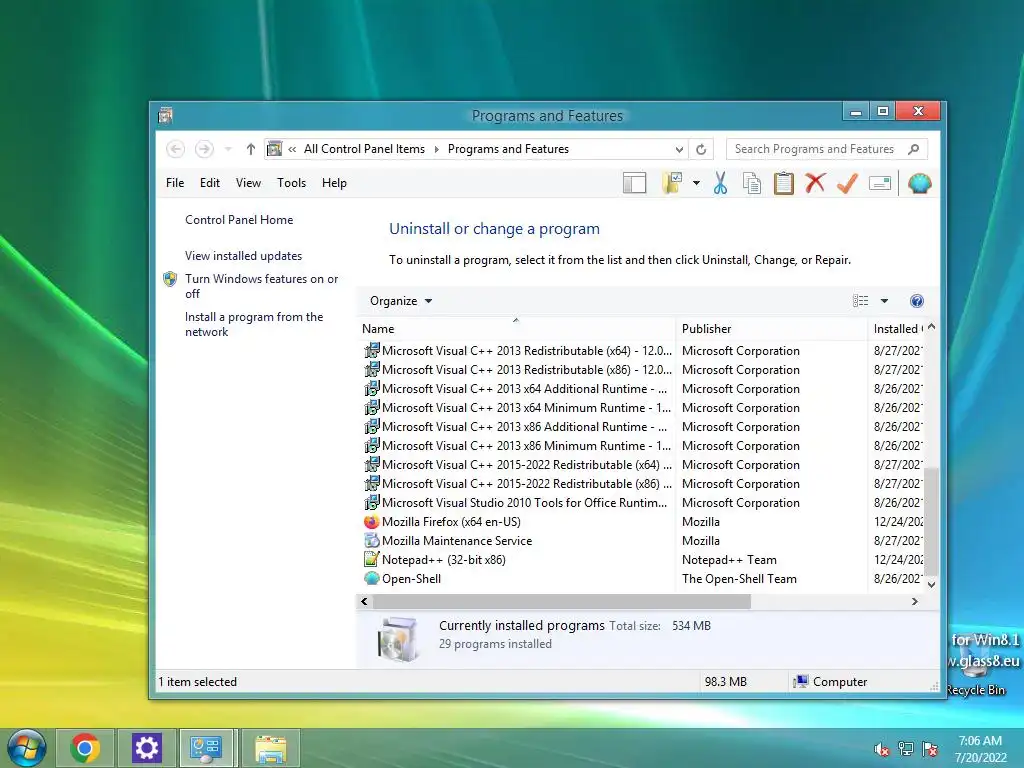Open recent locations dropdown arrow
The image size is (1024, 768).
228,149
